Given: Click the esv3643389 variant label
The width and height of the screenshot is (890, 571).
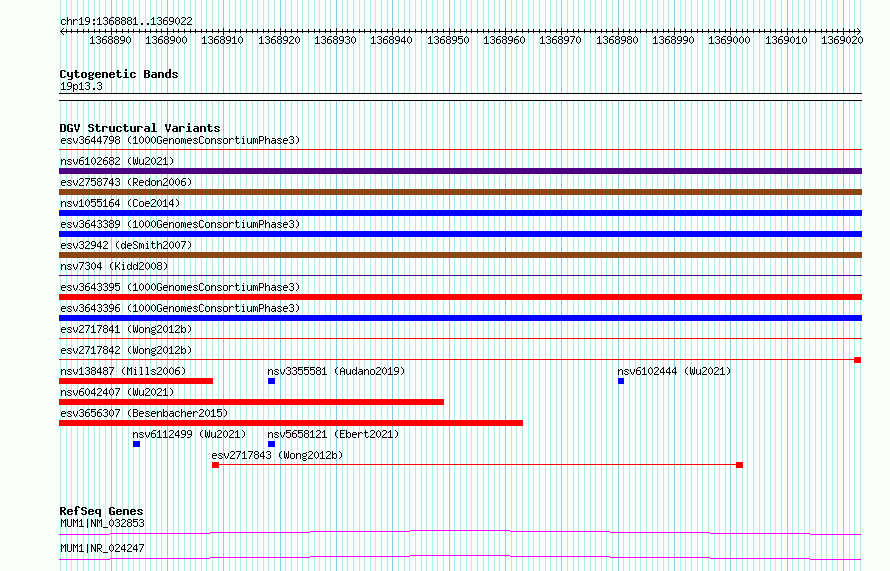Looking at the screenshot, I should coord(180,224).
